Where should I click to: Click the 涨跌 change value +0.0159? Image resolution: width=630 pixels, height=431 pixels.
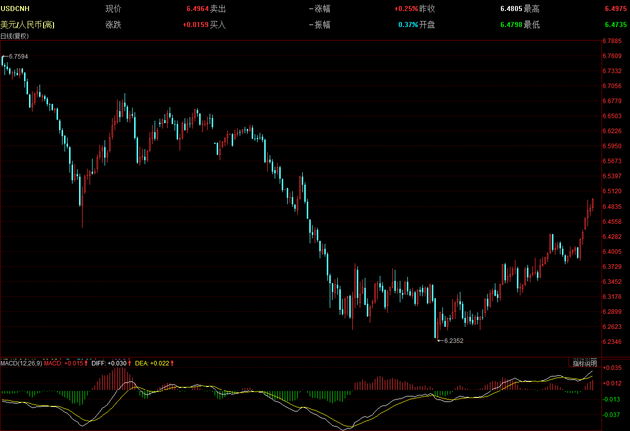click(x=195, y=23)
